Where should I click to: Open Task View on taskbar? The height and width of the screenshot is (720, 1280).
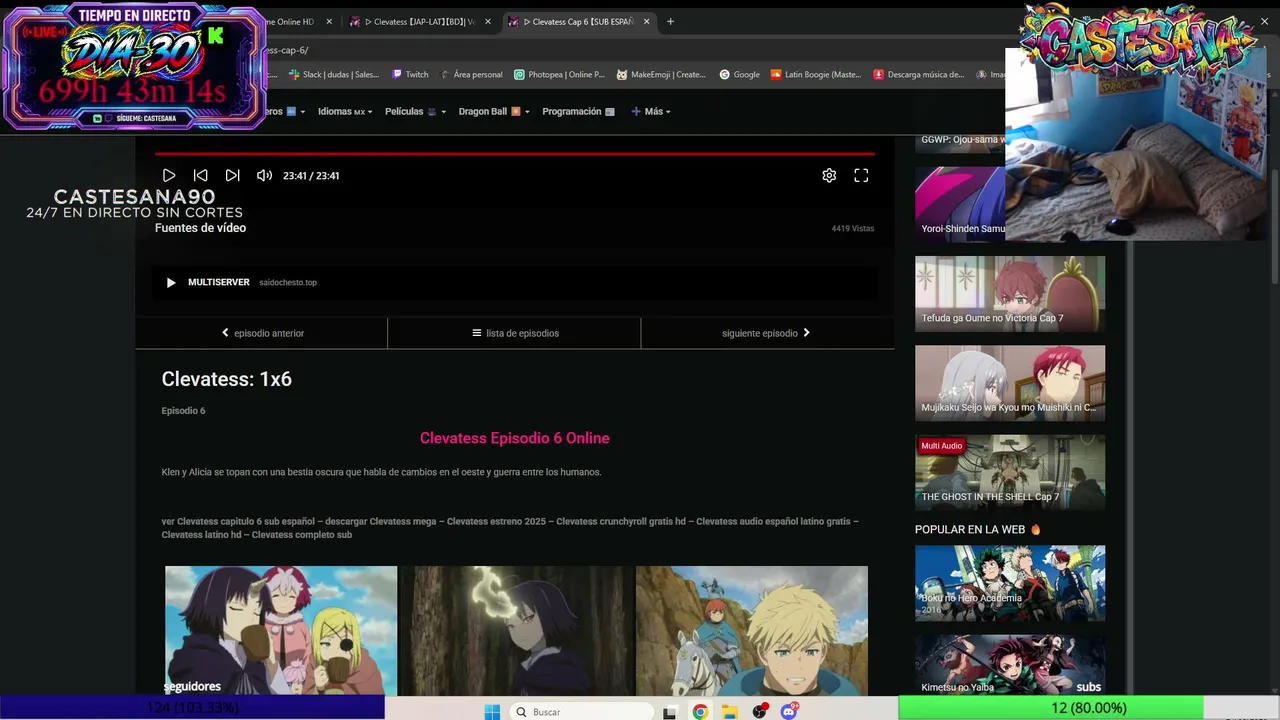coord(670,712)
